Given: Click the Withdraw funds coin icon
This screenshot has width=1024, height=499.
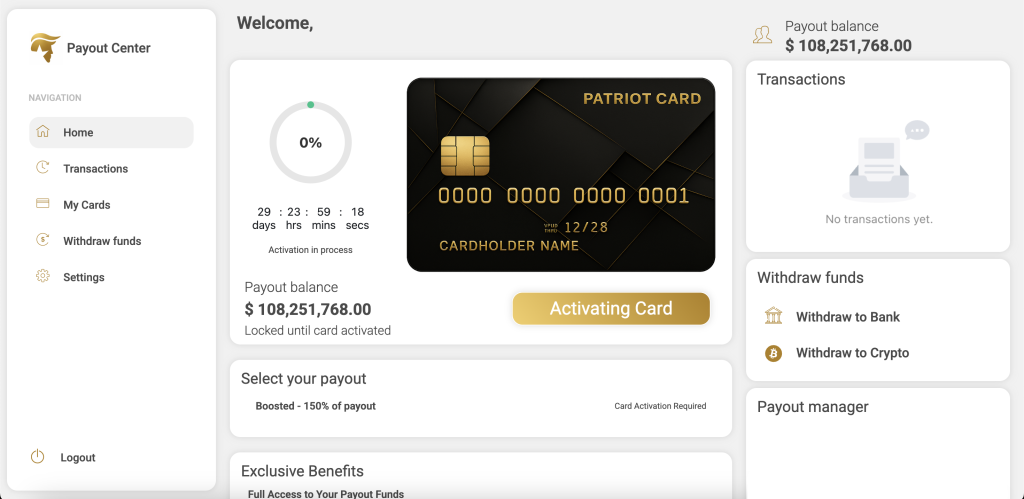Looking at the screenshot, I should (x=42, y=240).
